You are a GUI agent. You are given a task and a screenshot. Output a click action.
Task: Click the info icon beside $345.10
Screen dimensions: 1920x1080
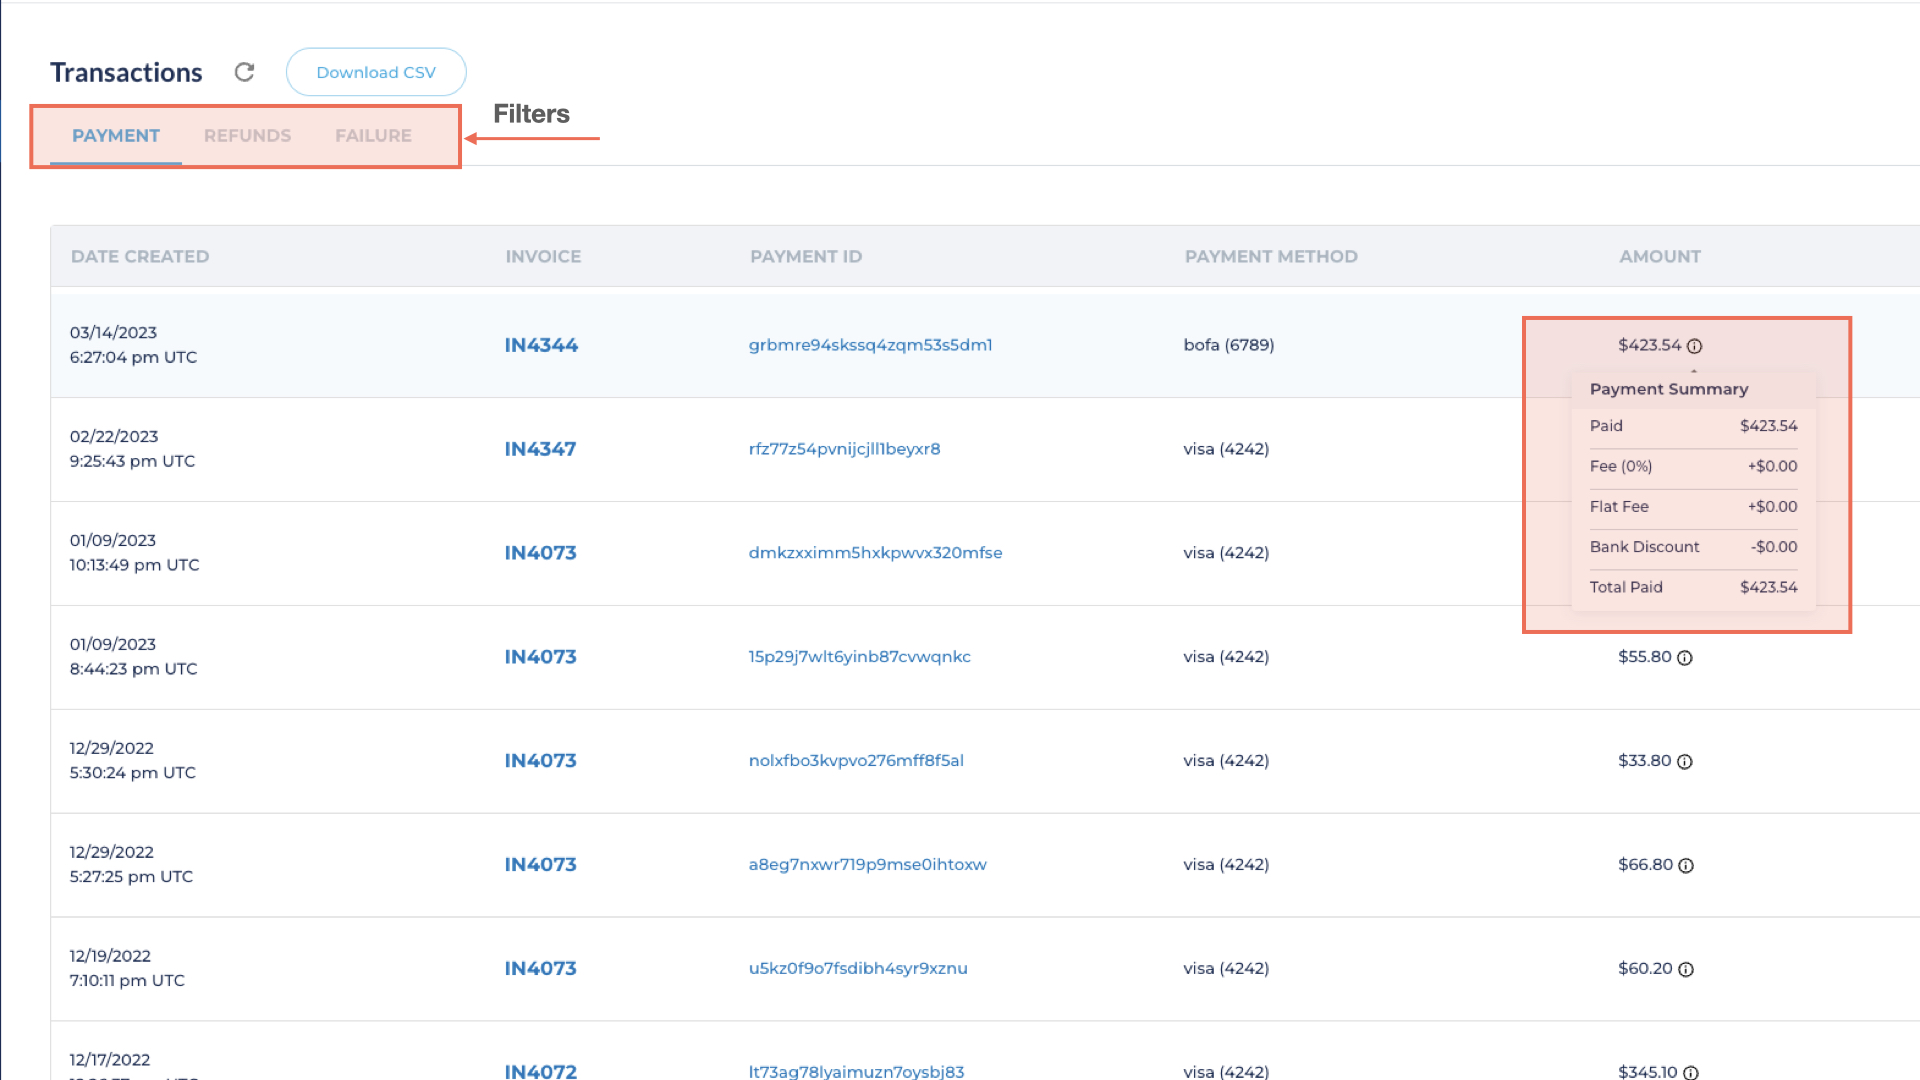pos(1690,1071)
